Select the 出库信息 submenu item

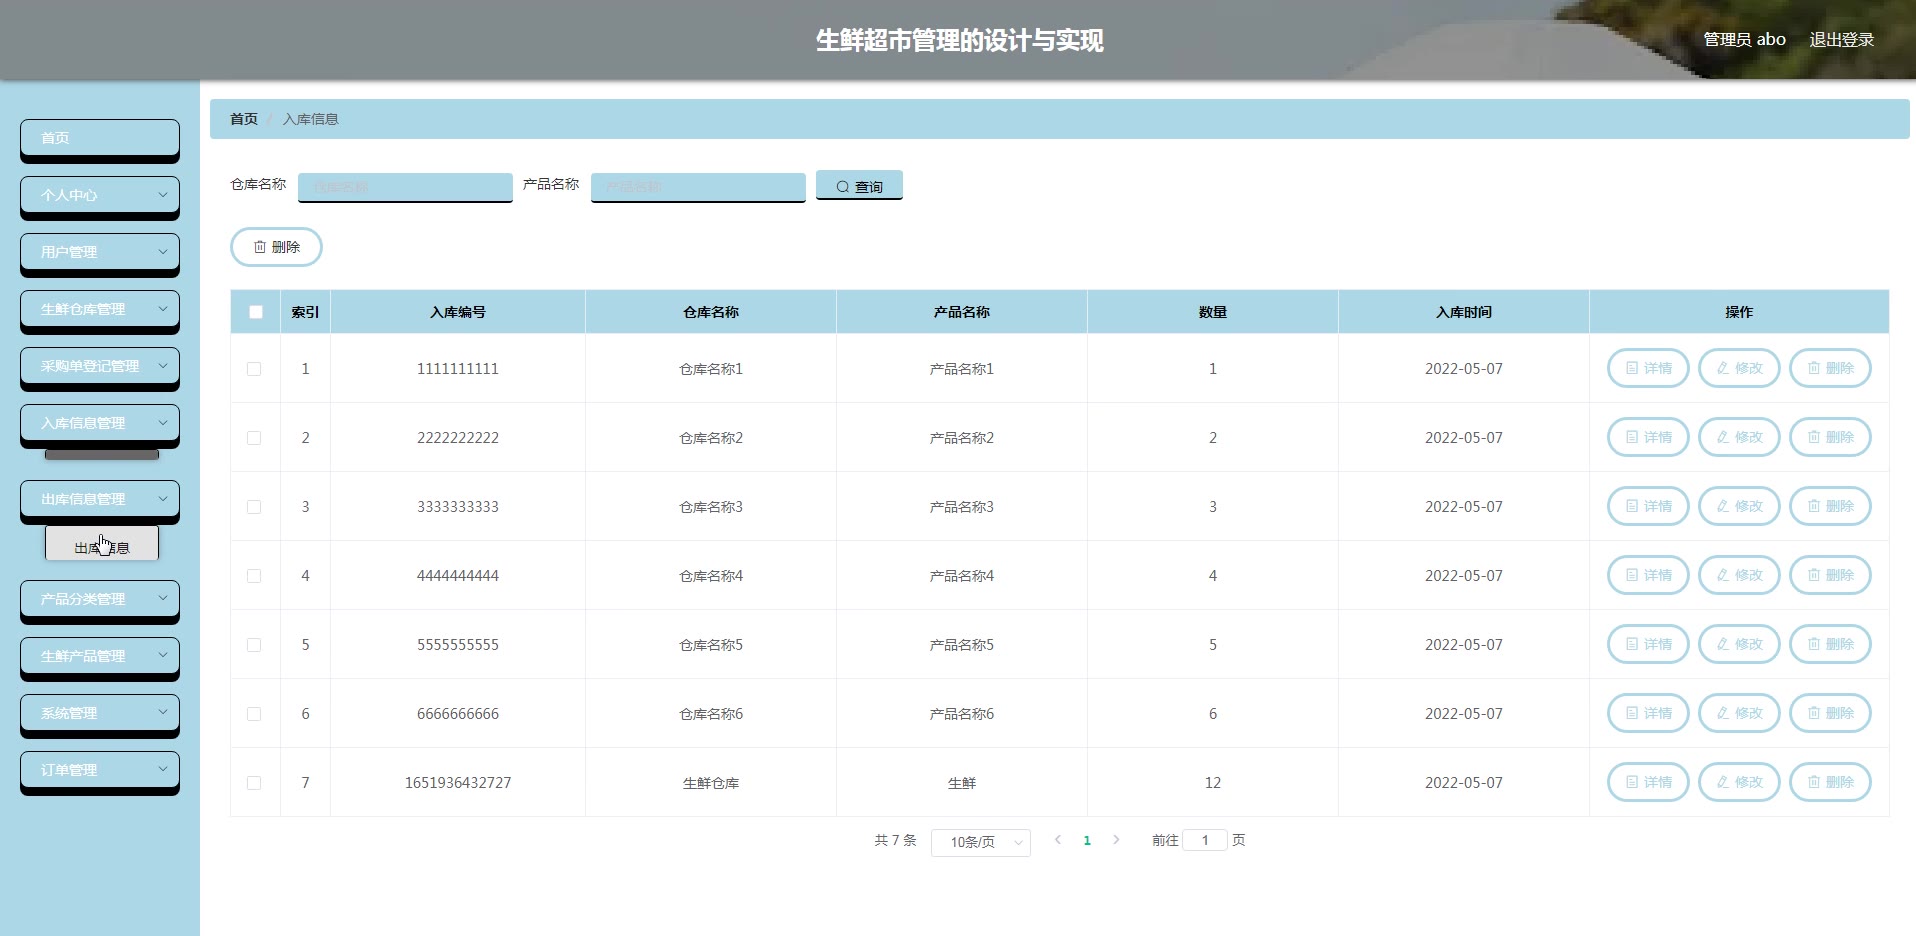(102, 543)
